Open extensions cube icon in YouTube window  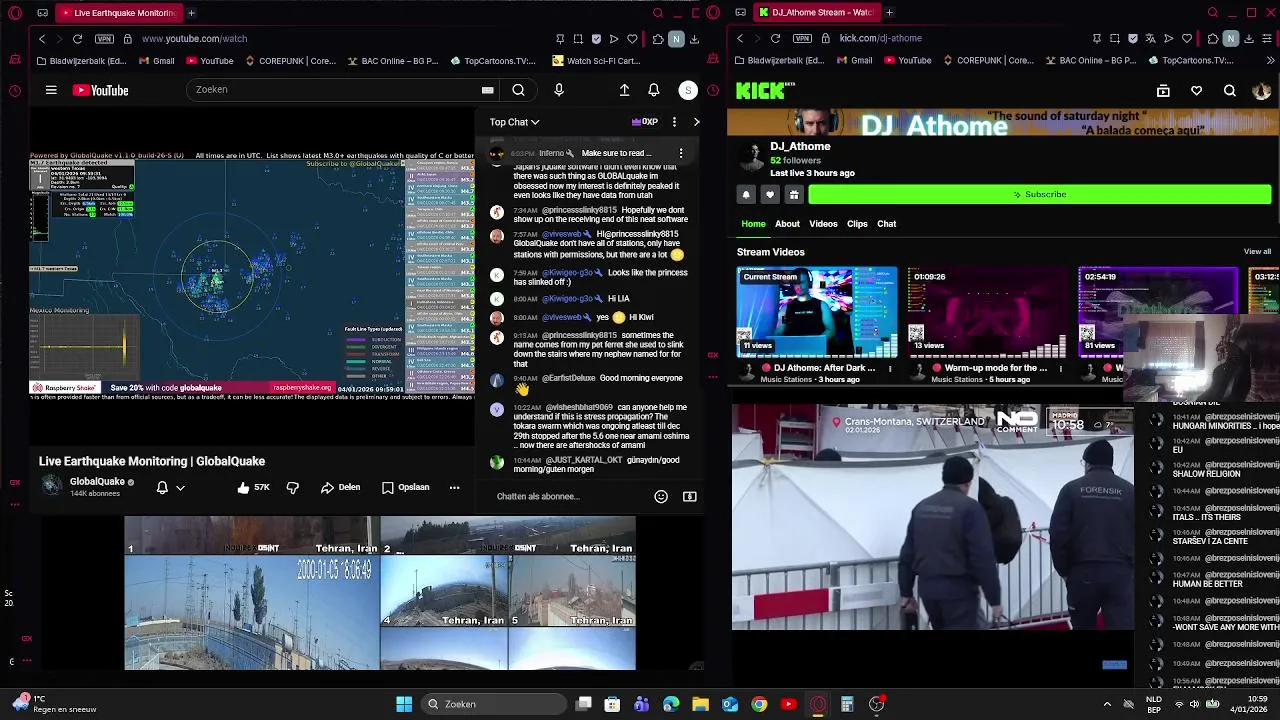tap(657, 38)
